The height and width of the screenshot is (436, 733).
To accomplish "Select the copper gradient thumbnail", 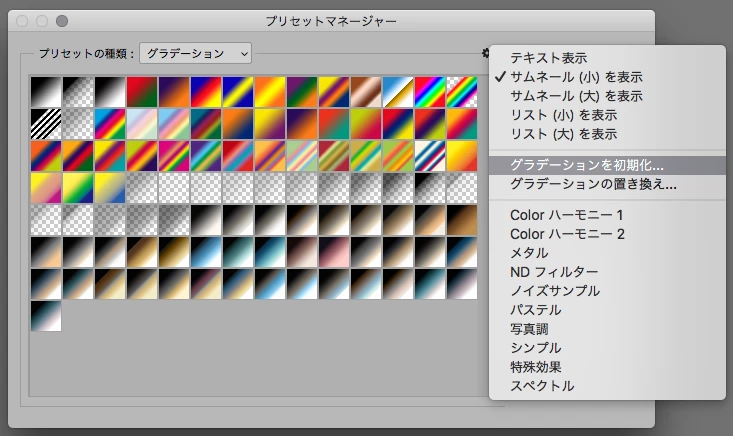I will pyautogui.click(x=366, y=92).
